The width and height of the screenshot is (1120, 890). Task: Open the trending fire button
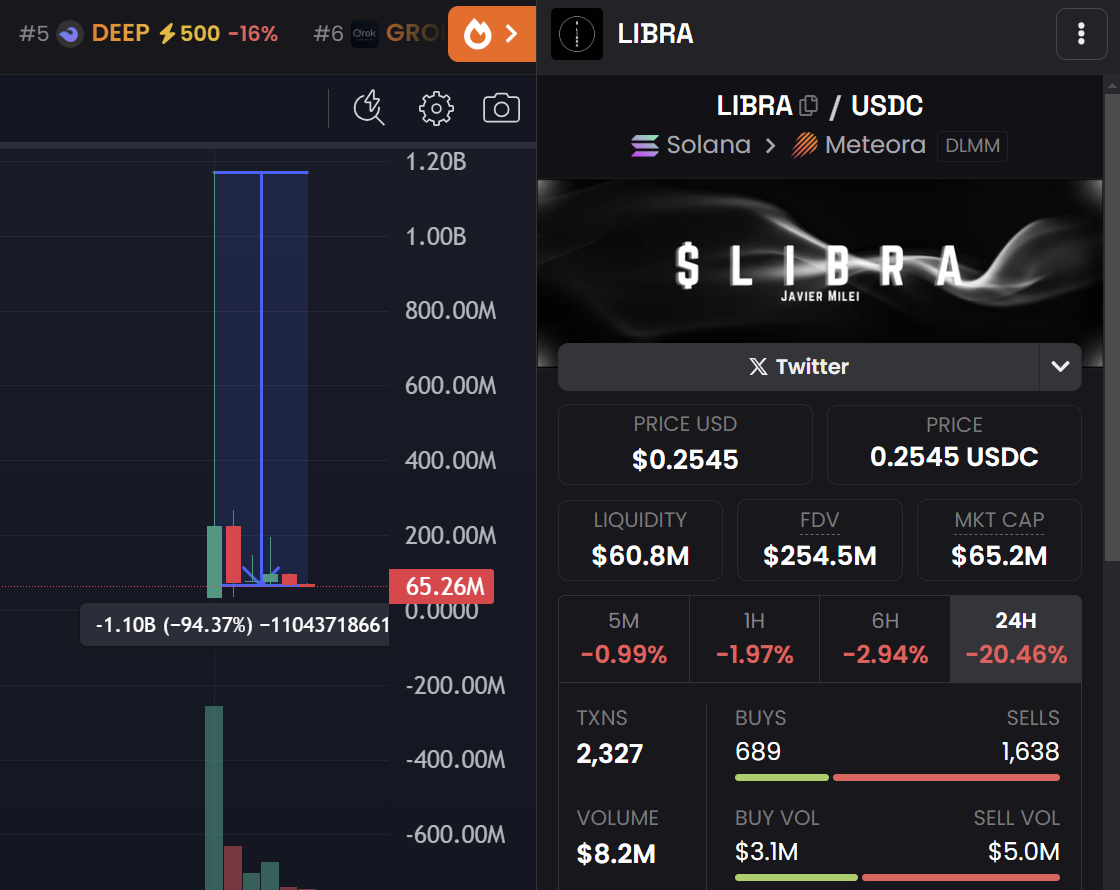[x=491, y=34]
